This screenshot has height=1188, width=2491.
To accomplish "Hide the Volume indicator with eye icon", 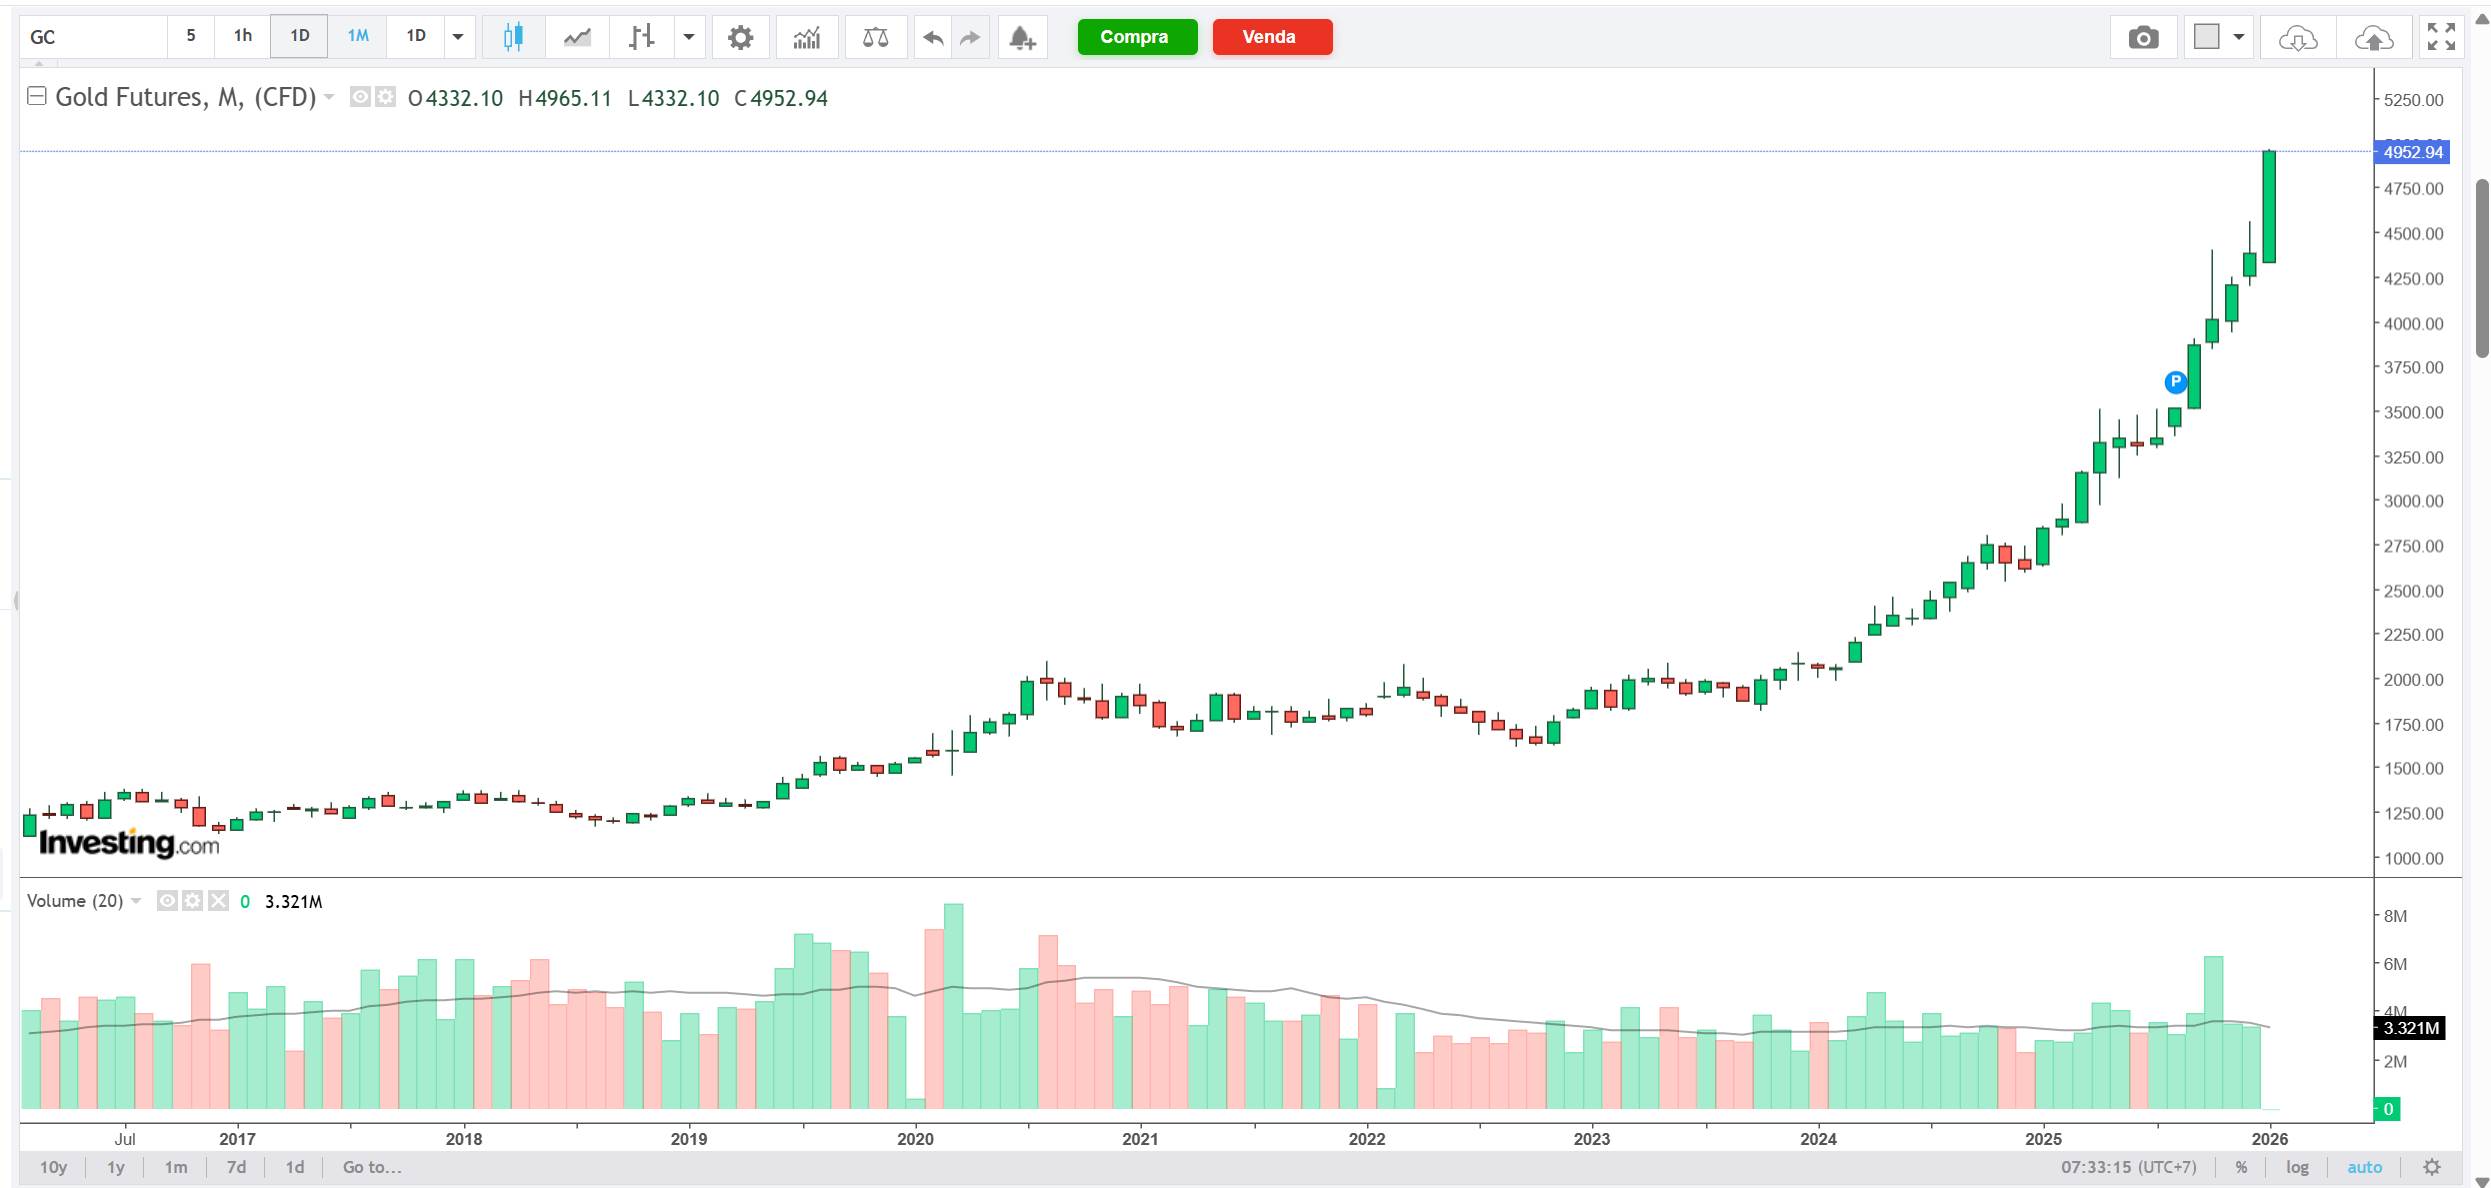I will click(167, 901).
